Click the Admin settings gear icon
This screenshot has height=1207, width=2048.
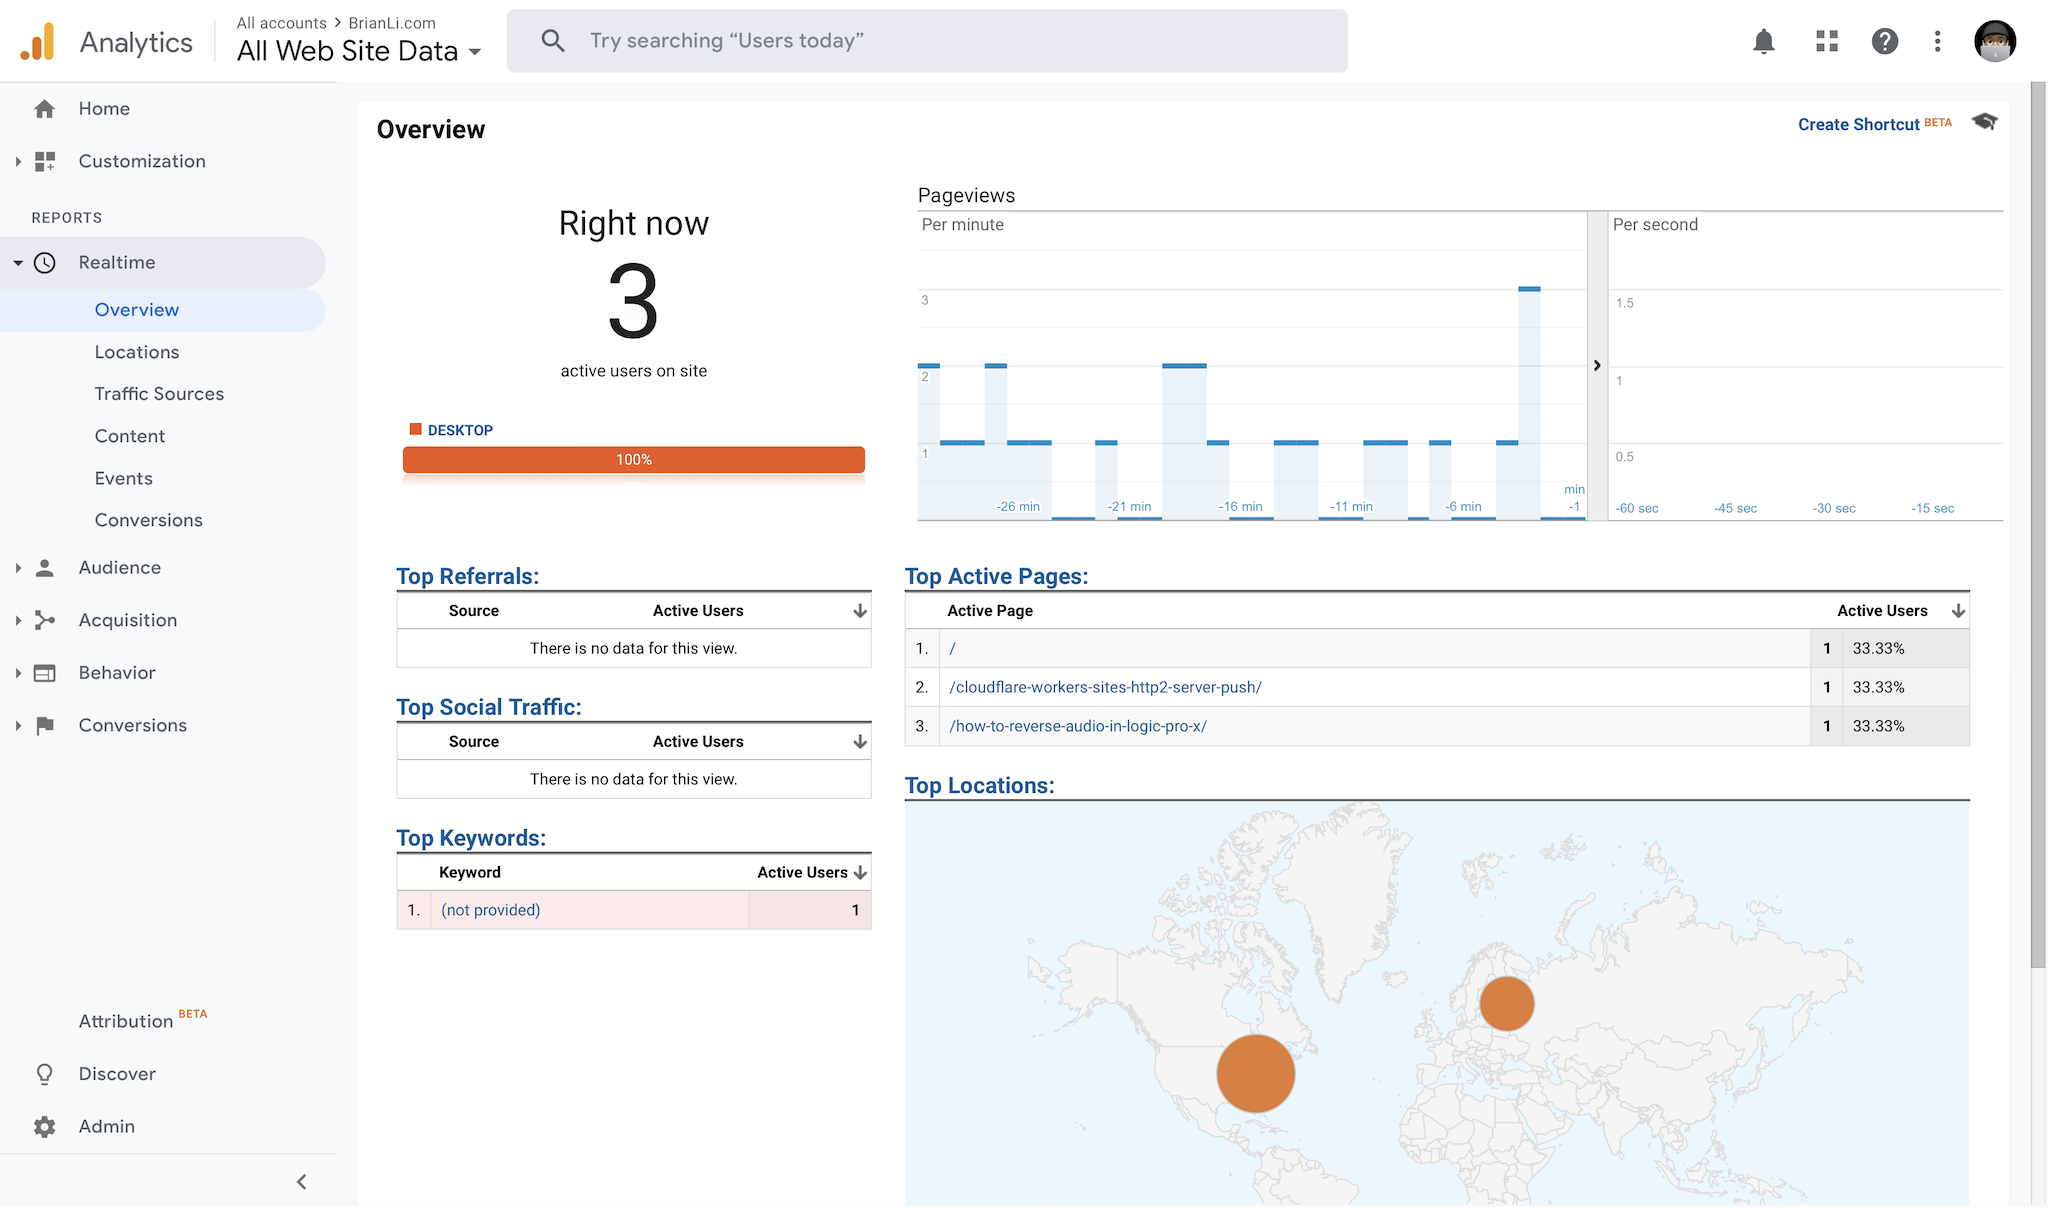click(45, 1125)
